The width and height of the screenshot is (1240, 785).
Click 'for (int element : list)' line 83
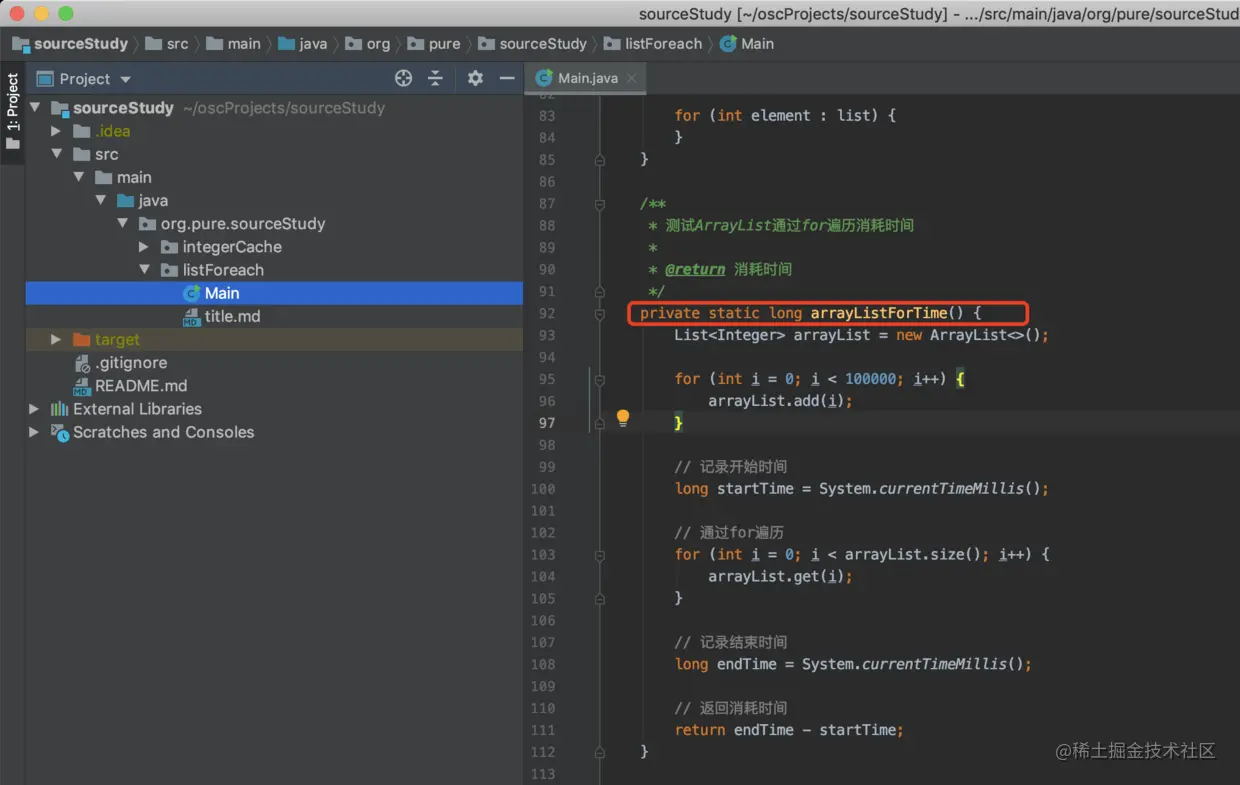[x=785, y=116]
